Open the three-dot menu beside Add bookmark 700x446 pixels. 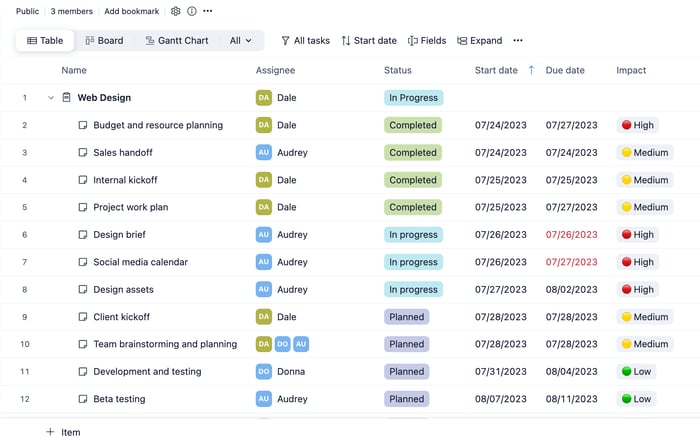tap(208, 11)
